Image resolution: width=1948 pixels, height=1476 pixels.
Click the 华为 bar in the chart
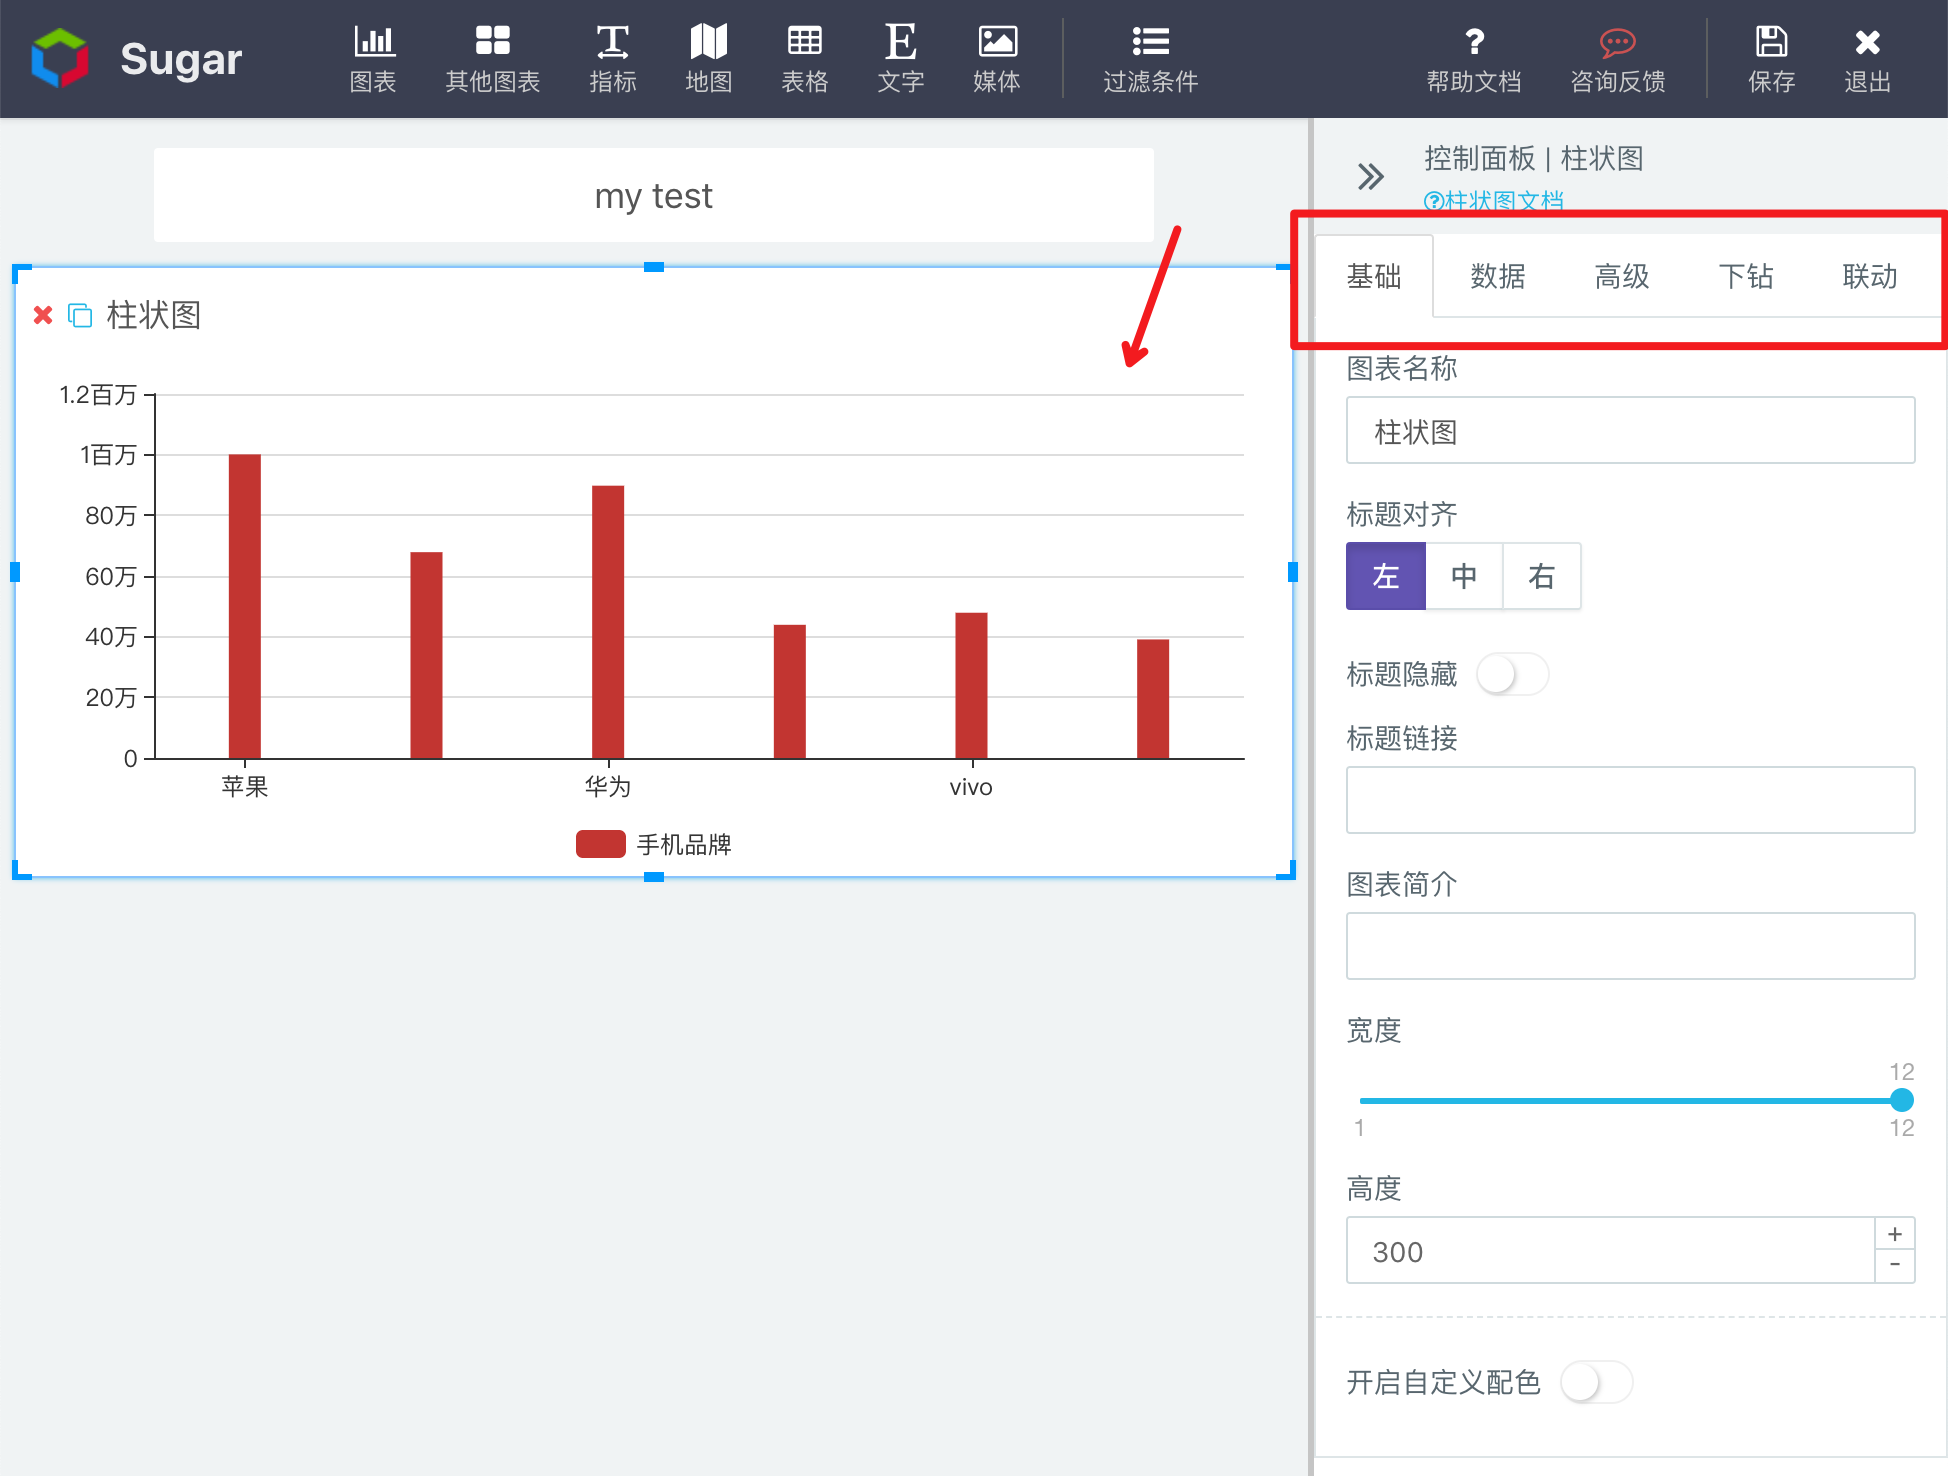pyautogui.click(x=608, y=622)
